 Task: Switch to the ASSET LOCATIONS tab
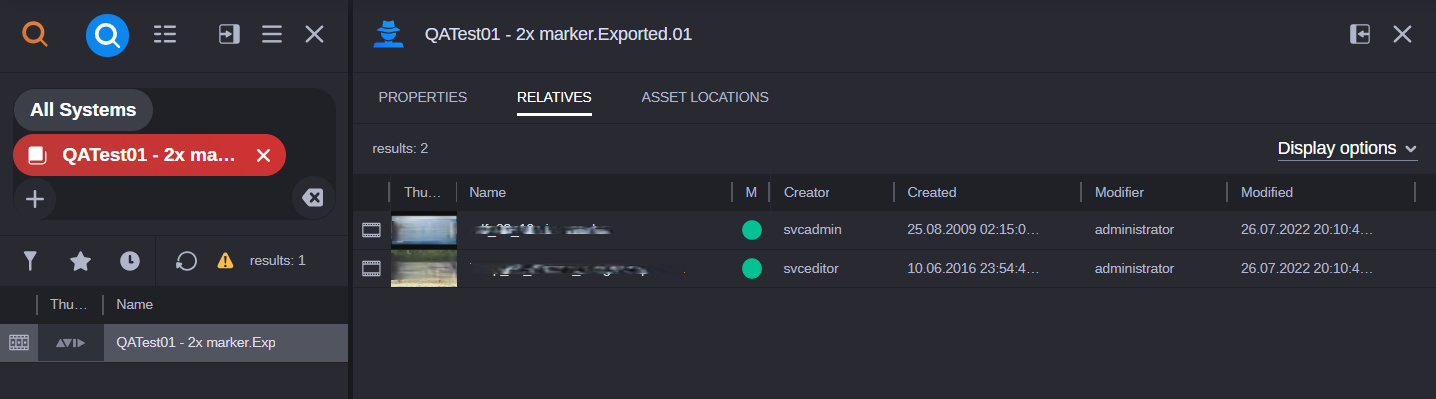pos(705,97)
